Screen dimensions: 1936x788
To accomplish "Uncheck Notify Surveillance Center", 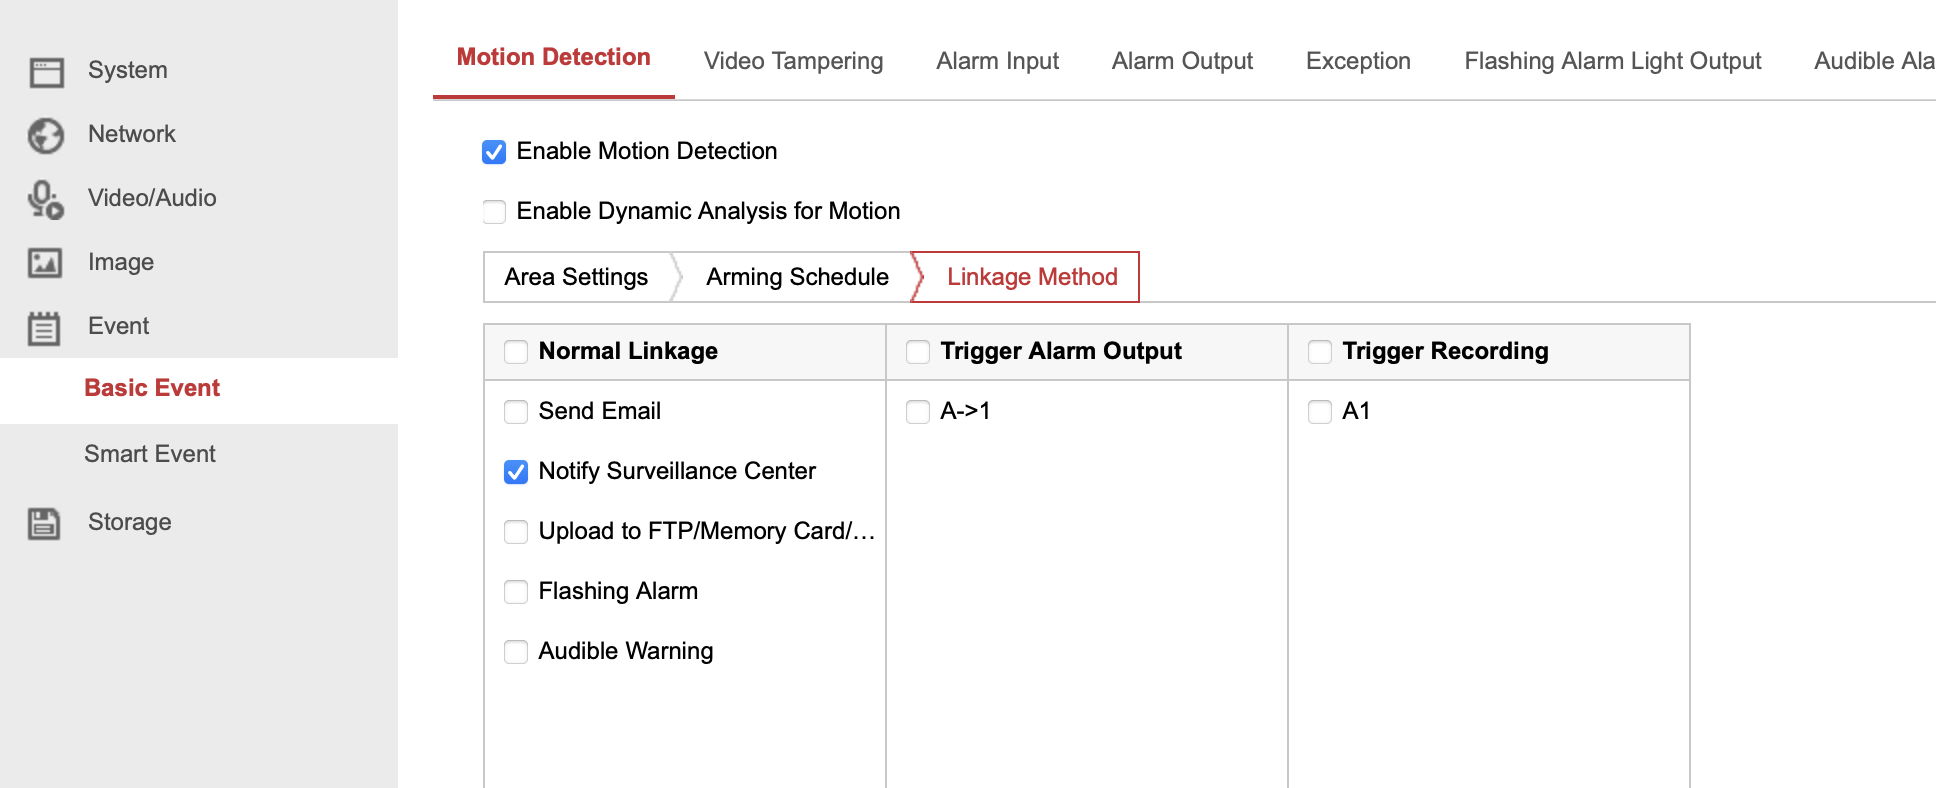I will pyautogui.click(x=516, y=471).
